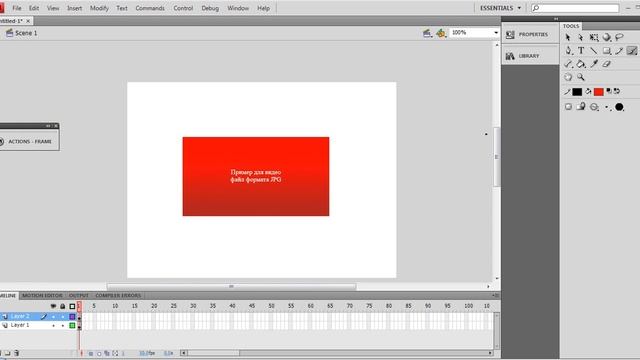Show or hide all layers eye icon
This screenshot has height=360, width=640.
[x=53, y=306]
